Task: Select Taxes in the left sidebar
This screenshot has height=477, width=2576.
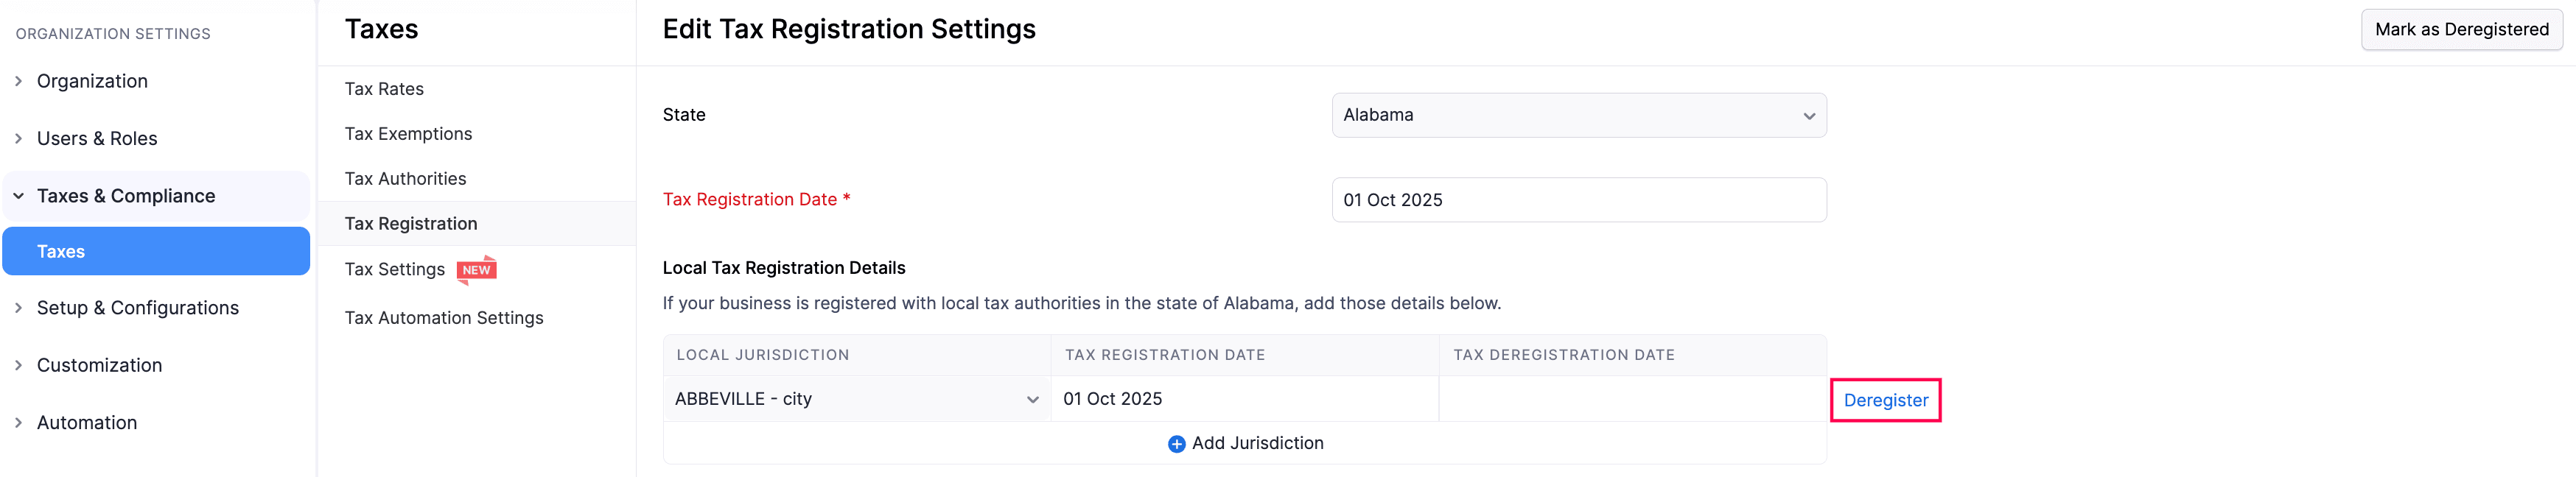Action: (x=62, y=251)
